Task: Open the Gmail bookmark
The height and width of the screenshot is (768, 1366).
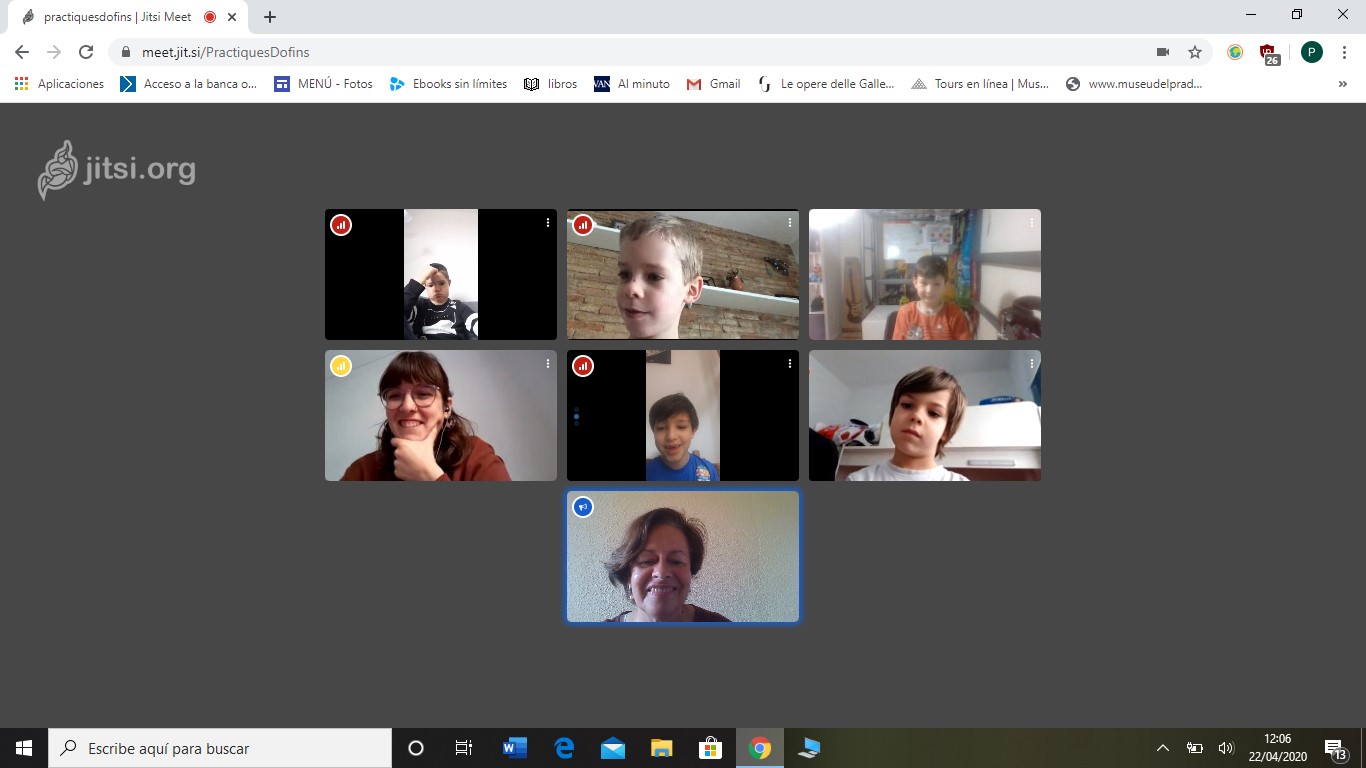Action: click(x=713, y=84)
